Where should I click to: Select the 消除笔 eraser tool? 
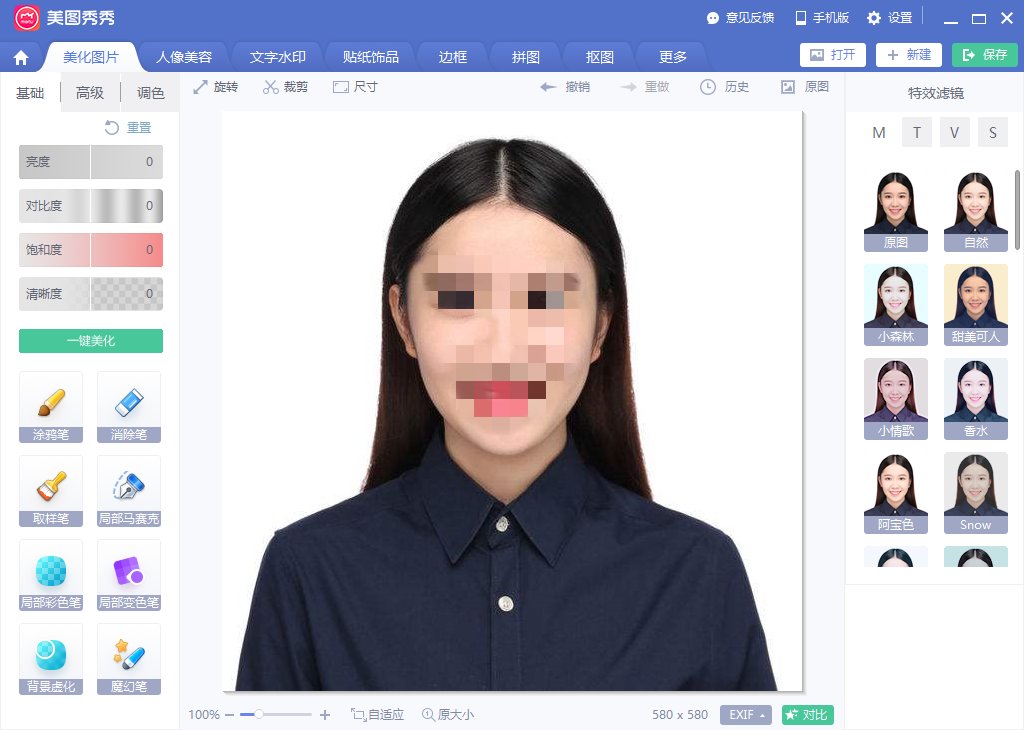(x=128, y=407)
